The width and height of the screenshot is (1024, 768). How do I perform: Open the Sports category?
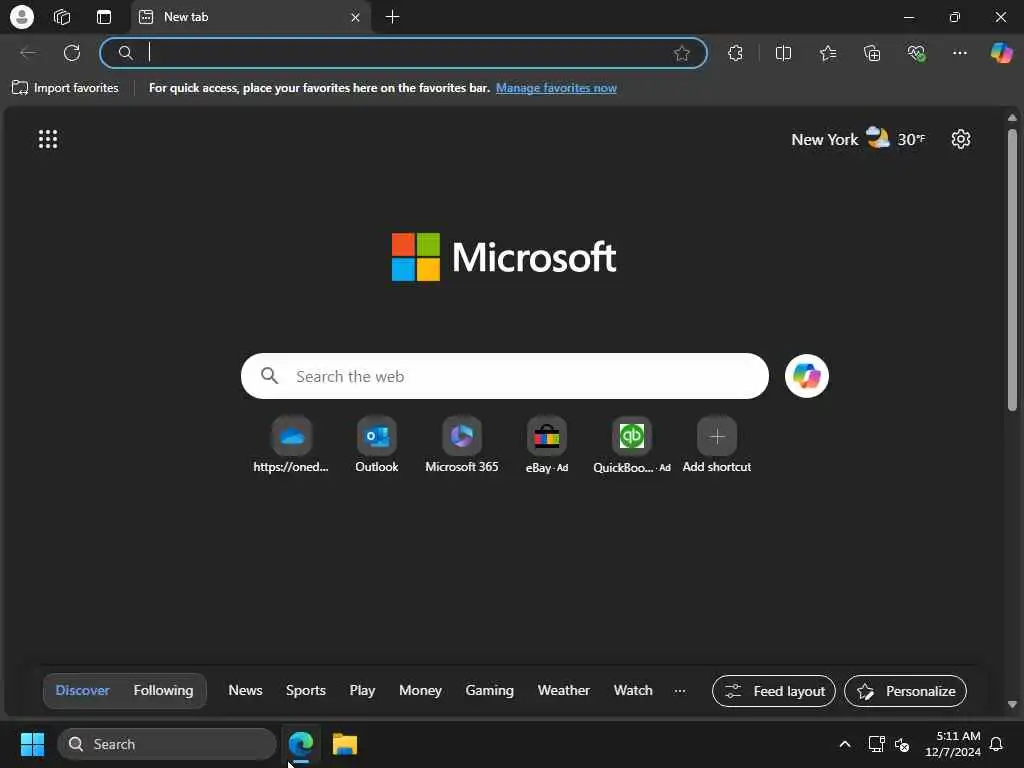pos(306,690)
